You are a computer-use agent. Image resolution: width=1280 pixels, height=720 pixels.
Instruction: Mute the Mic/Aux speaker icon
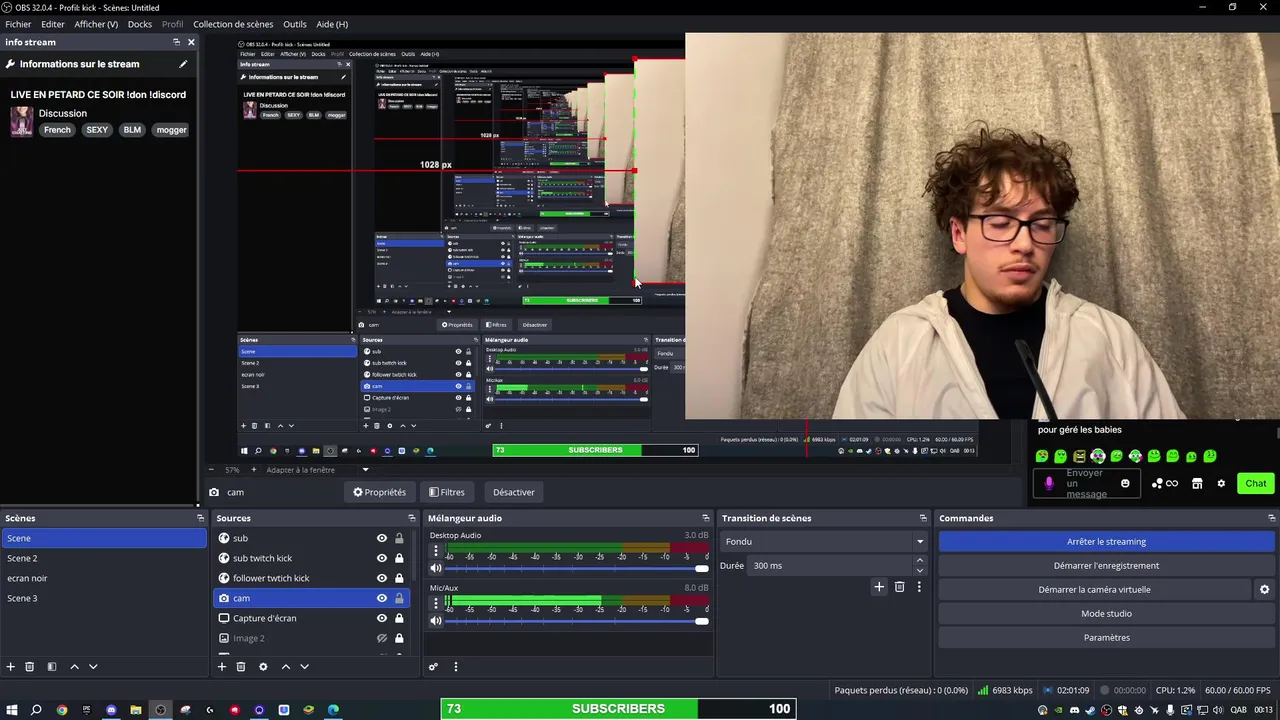435,621
